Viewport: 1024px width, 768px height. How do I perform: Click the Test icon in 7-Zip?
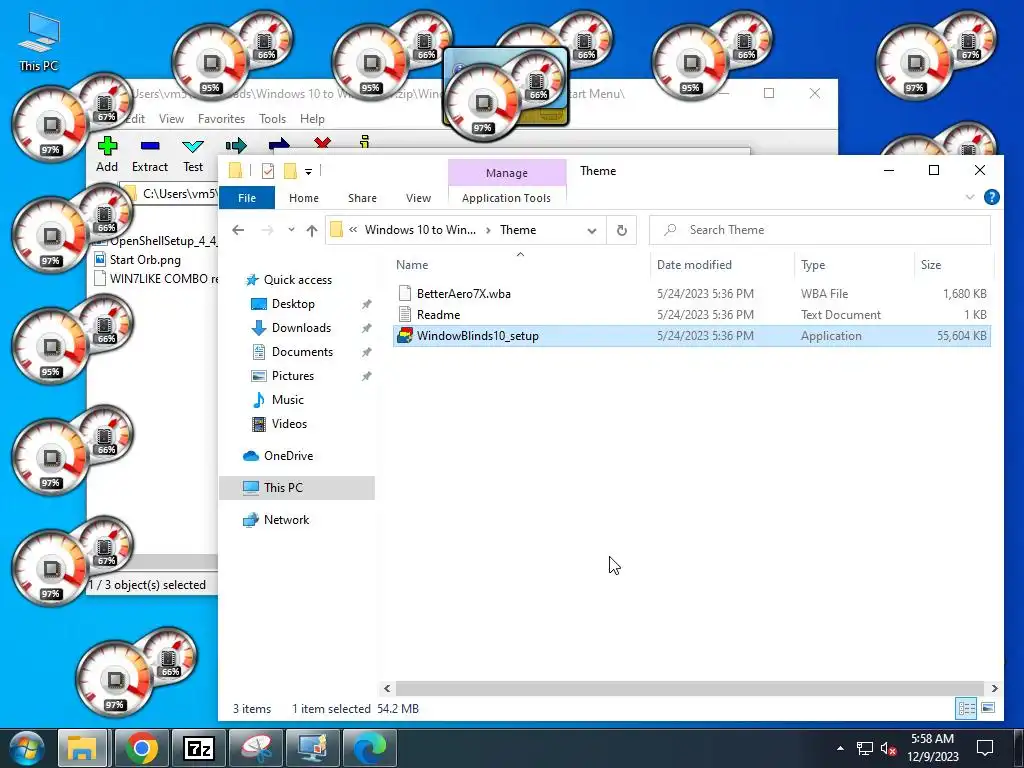pyautogui.click(x=193, y=154)
